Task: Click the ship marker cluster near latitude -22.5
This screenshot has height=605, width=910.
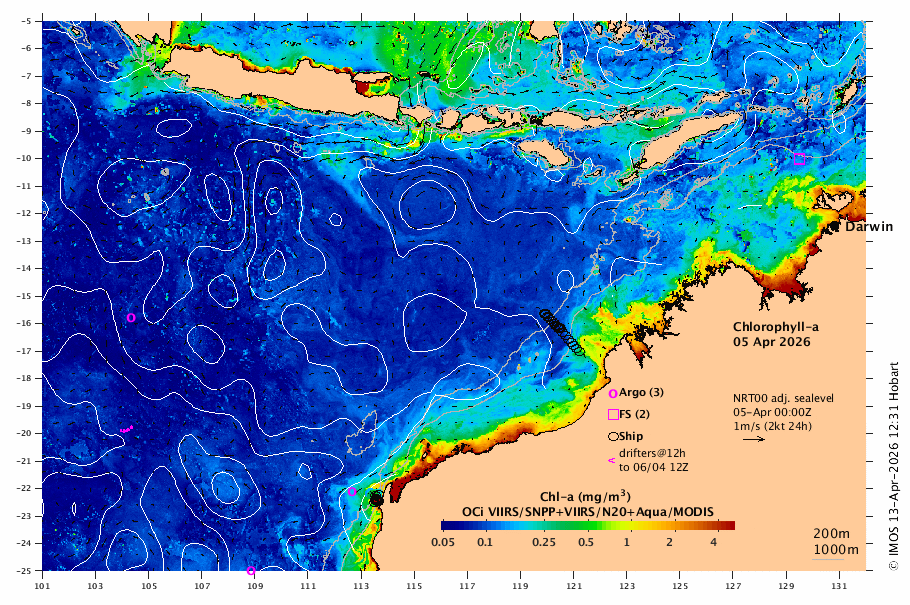Action: click(376, 498)
